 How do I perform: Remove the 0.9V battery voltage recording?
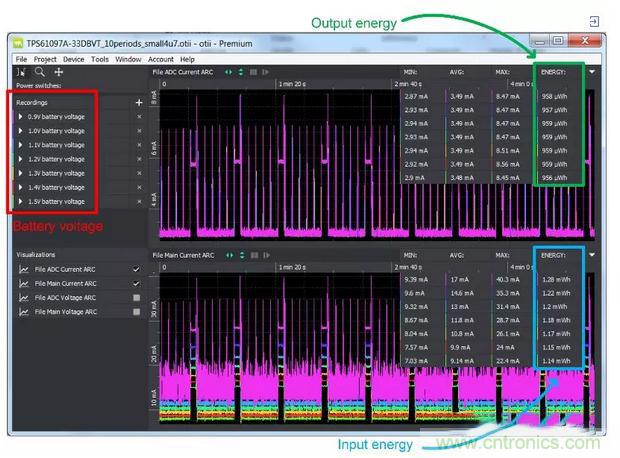pos(139,117)
